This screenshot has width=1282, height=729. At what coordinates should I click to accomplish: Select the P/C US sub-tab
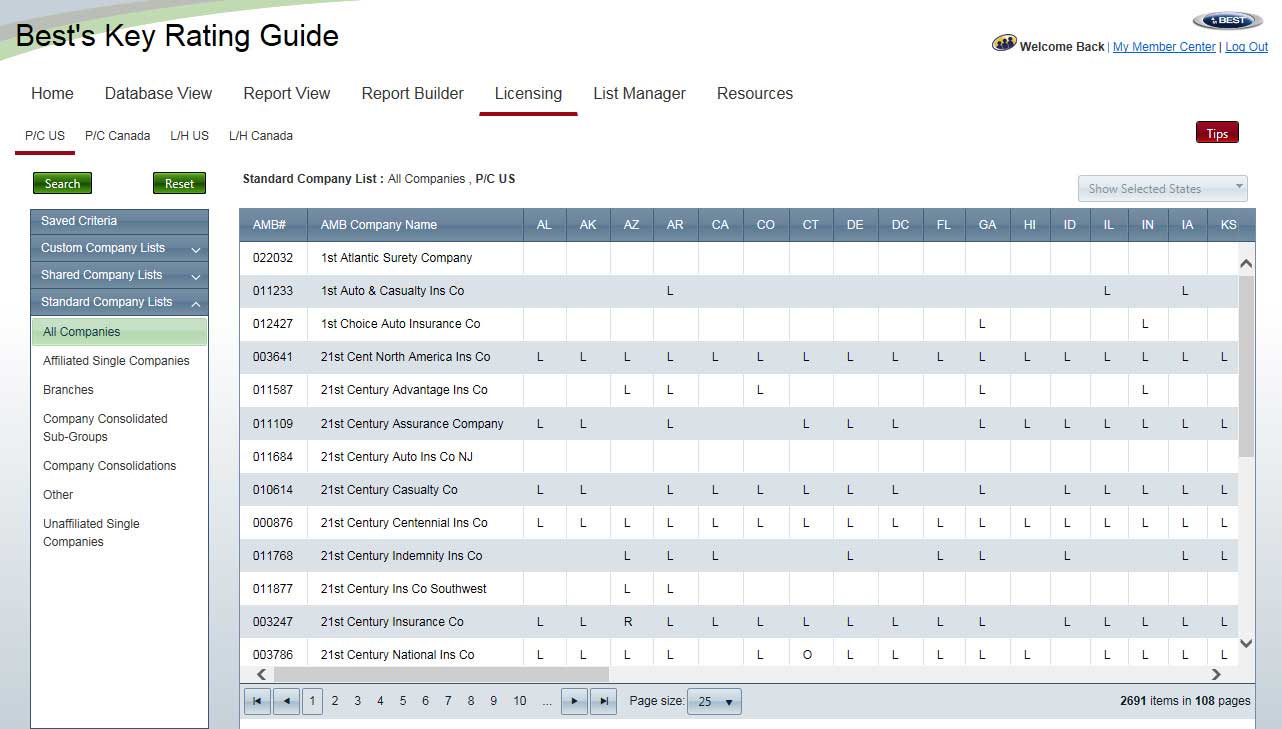(45, 135)
